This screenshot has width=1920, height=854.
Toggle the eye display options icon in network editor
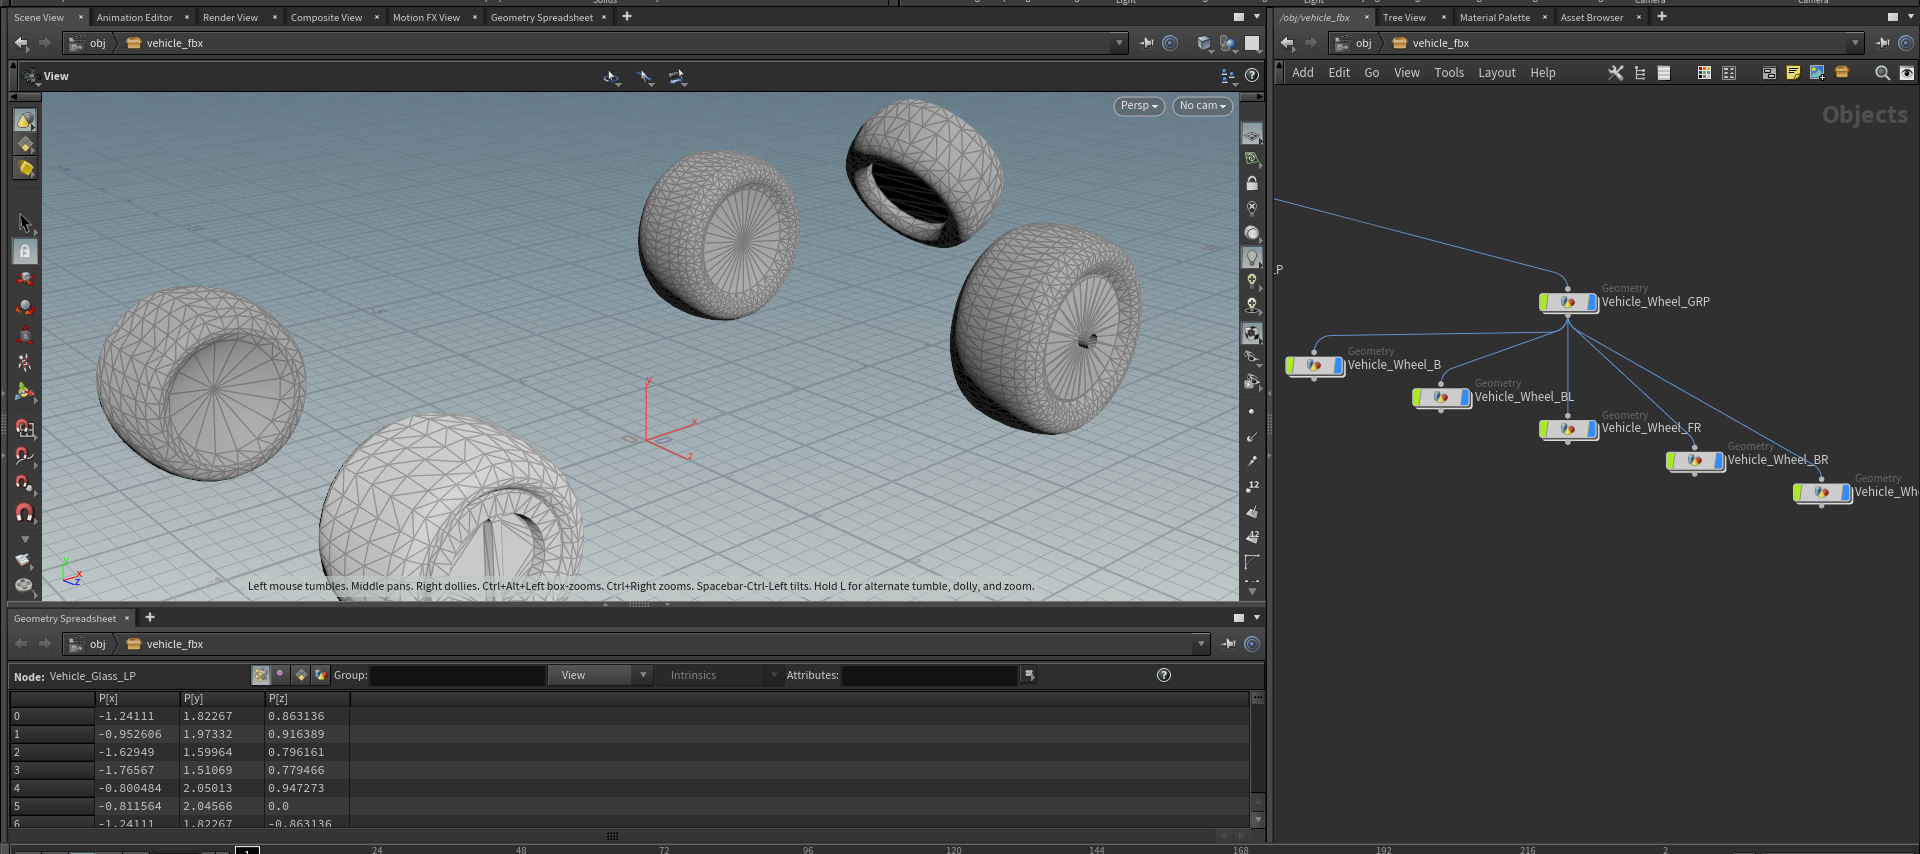[x=1907, y=73]
